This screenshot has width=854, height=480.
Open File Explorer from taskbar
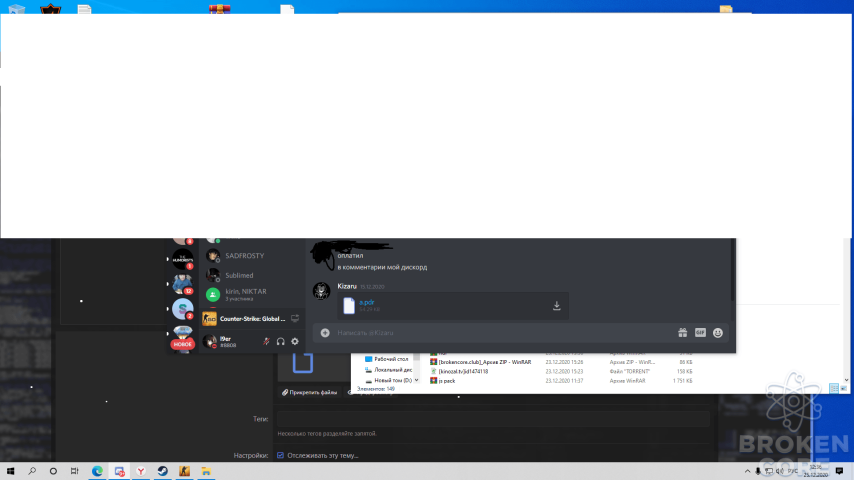(x=206, y=471)
